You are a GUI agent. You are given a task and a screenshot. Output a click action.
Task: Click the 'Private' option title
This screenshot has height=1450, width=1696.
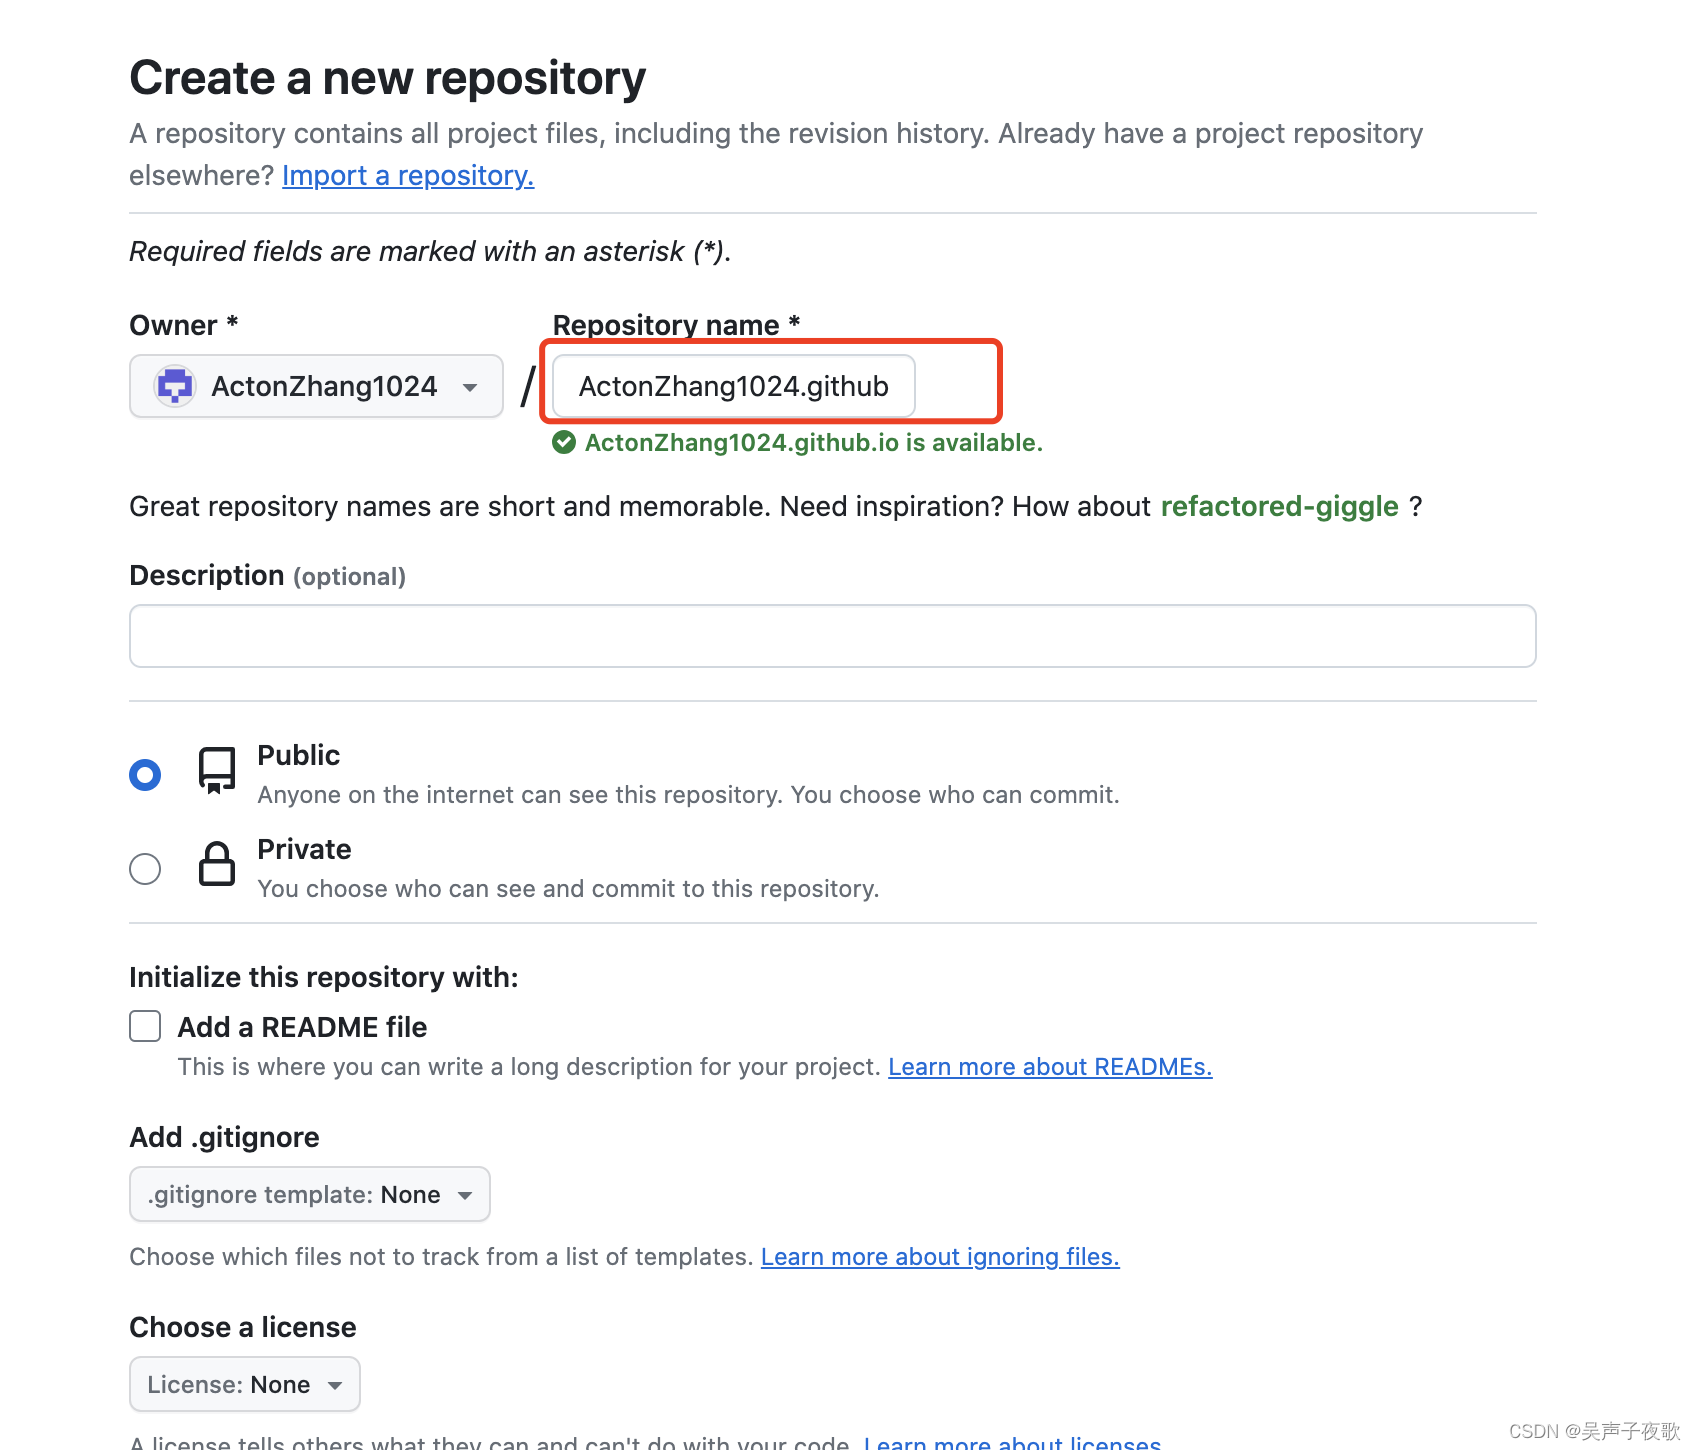[304, 849]
